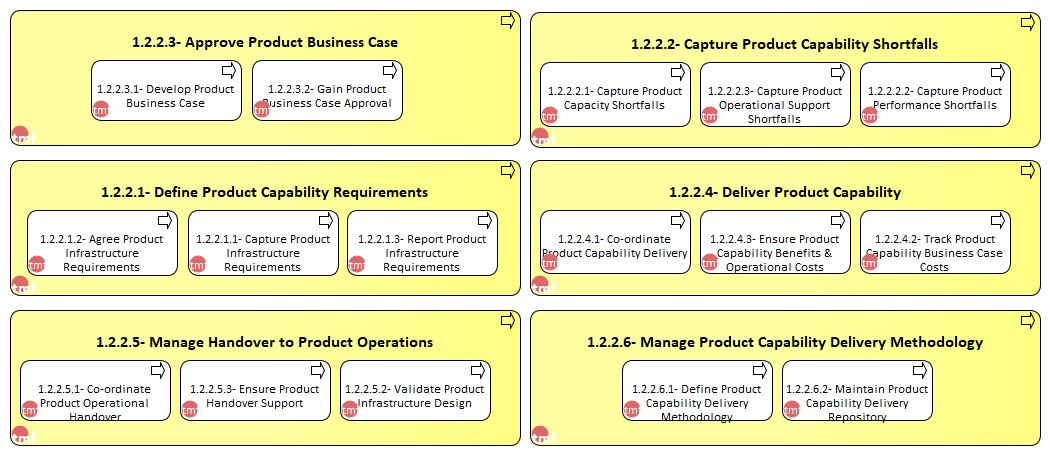
Task: Click the arrow icon on Deliver Product Capability group
Action: coord(1028,171)
